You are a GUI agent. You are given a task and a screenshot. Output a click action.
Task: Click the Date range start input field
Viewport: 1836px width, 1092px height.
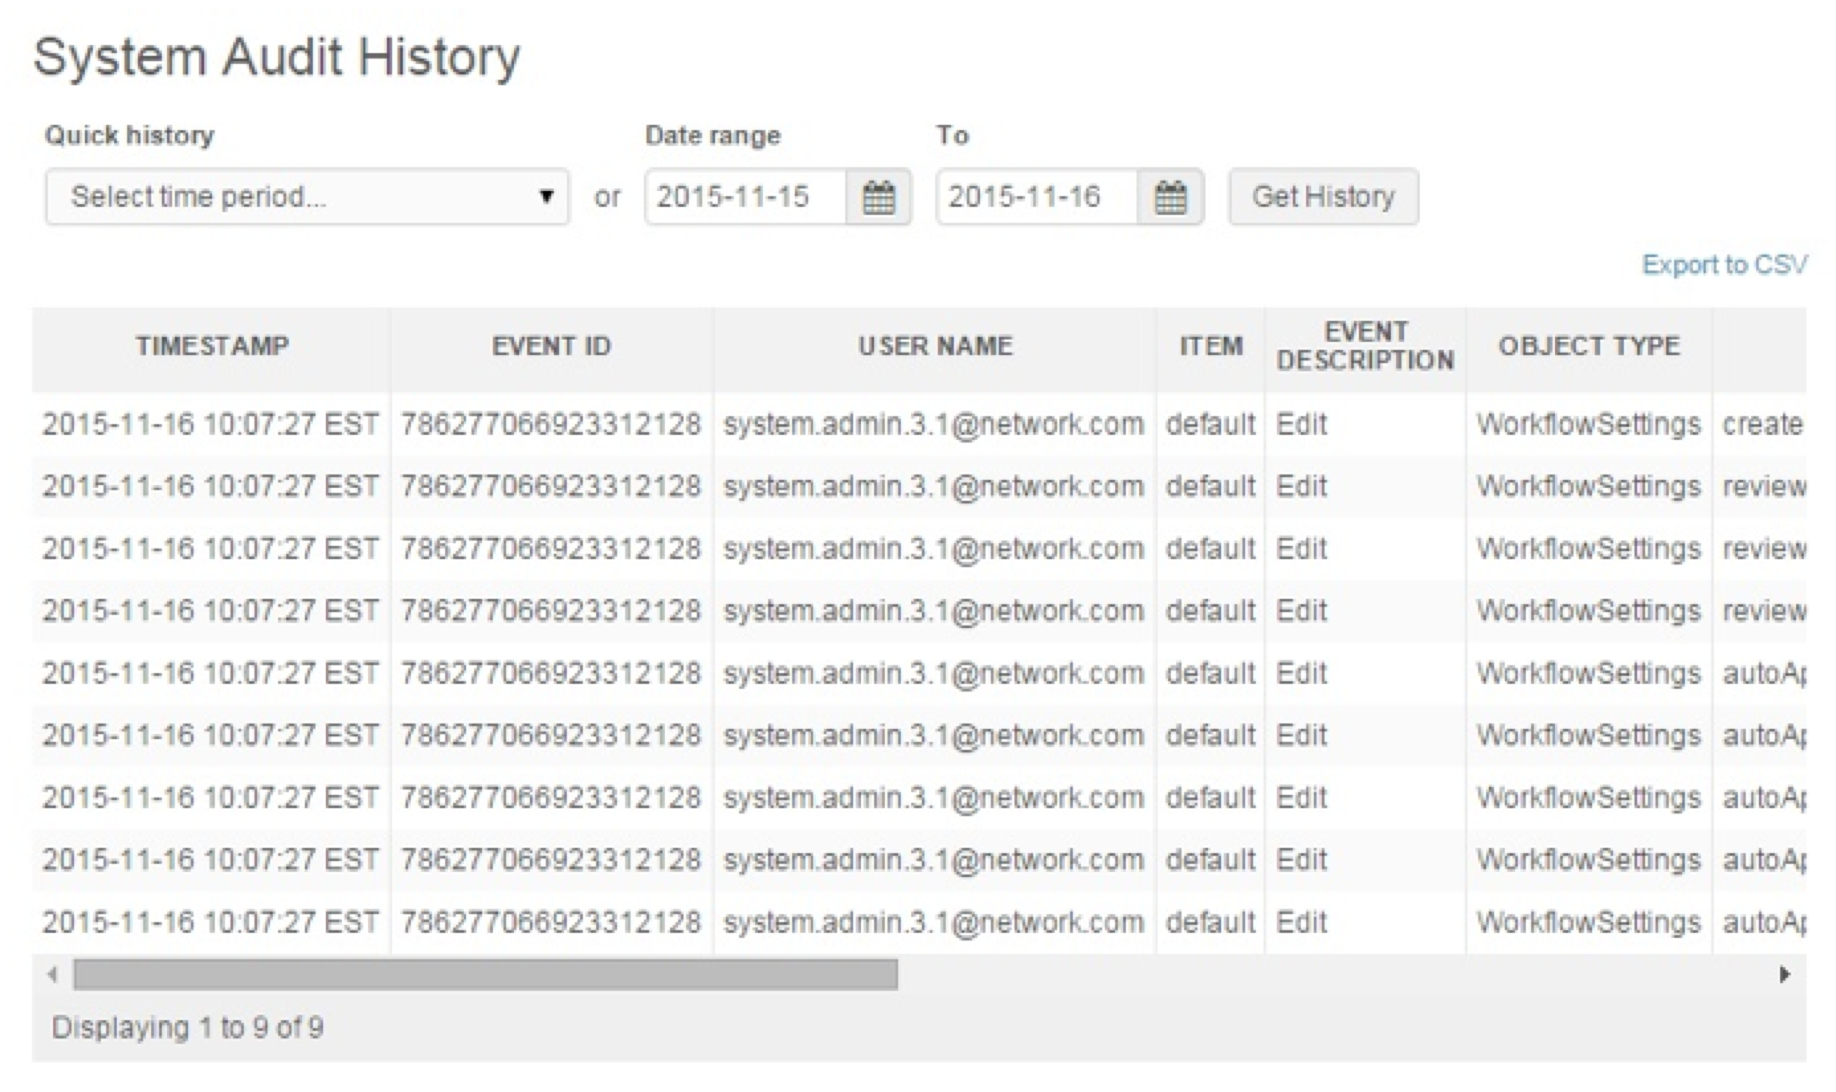click(746, 197)
